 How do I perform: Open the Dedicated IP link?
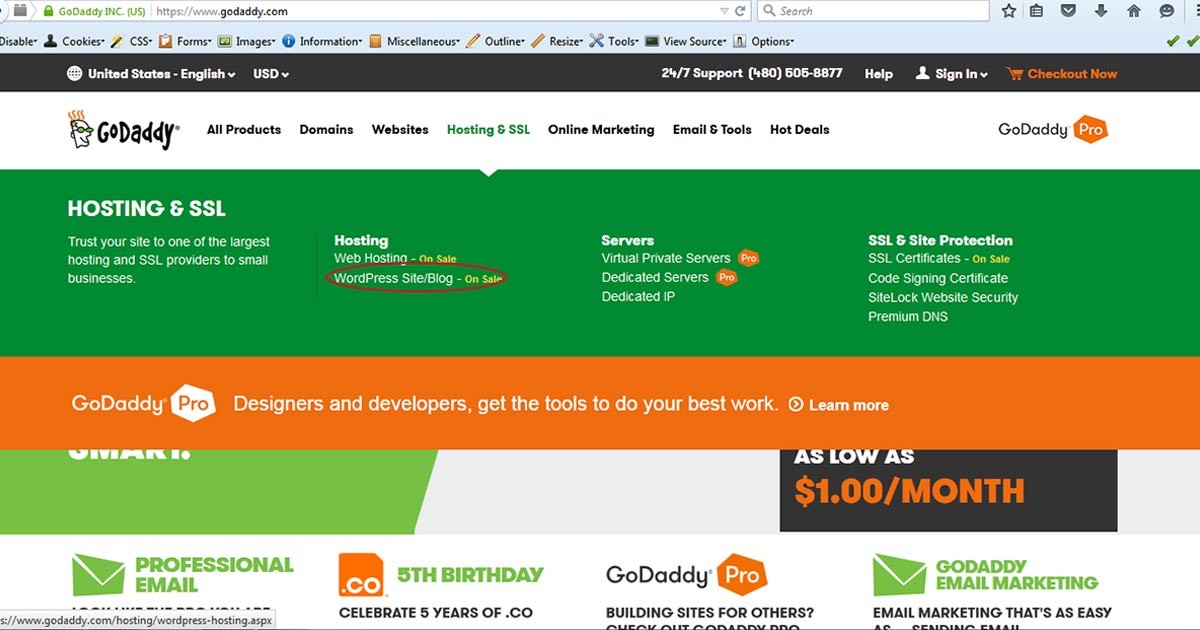point(638,297)
